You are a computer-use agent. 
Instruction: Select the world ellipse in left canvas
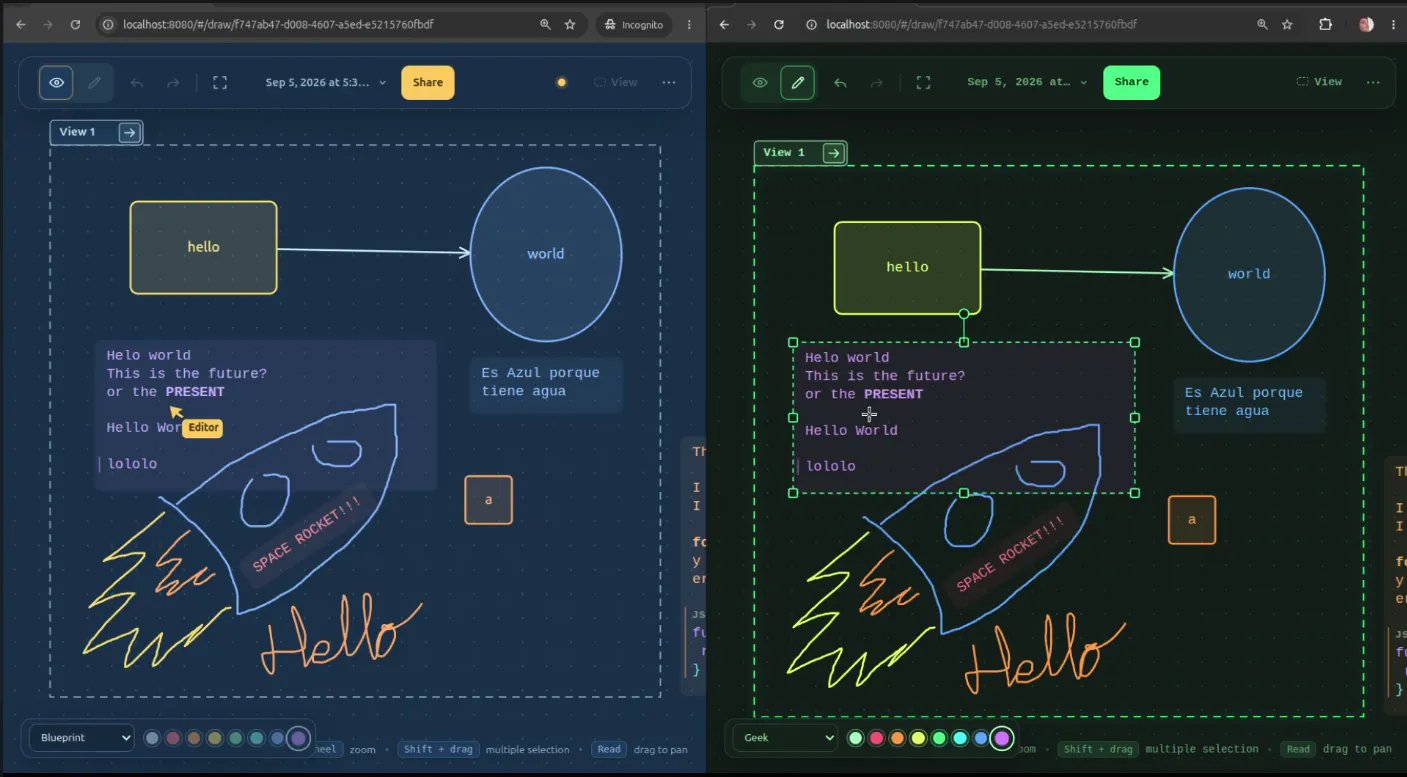546,254
